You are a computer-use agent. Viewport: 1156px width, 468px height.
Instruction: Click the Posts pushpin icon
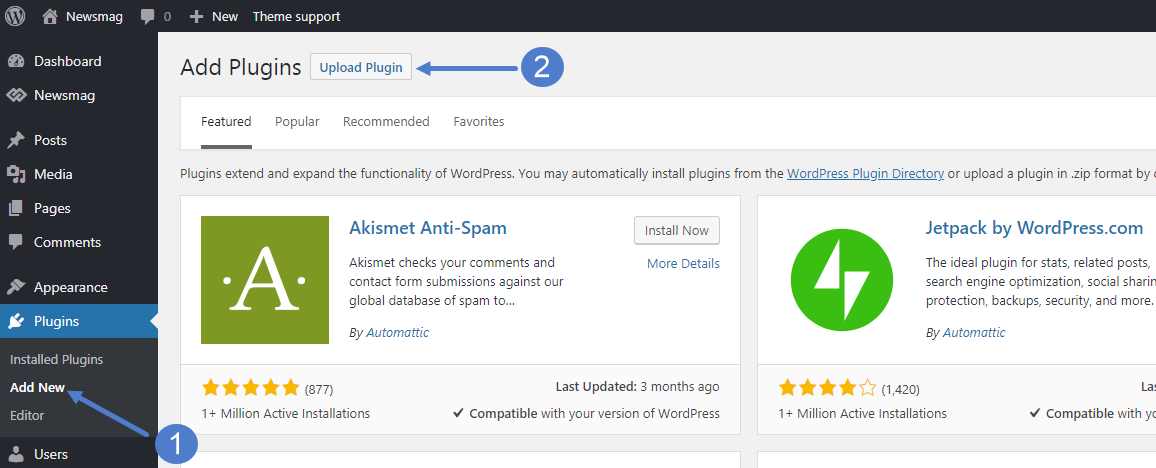coord(16,140)
